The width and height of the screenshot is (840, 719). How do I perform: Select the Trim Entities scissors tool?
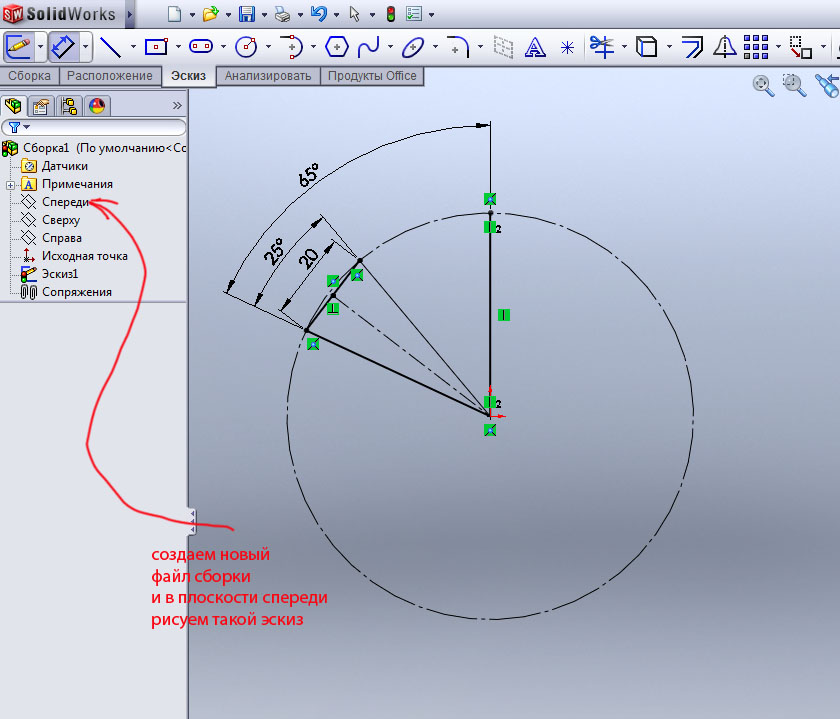pyautogui.click(x=601, y=46)
